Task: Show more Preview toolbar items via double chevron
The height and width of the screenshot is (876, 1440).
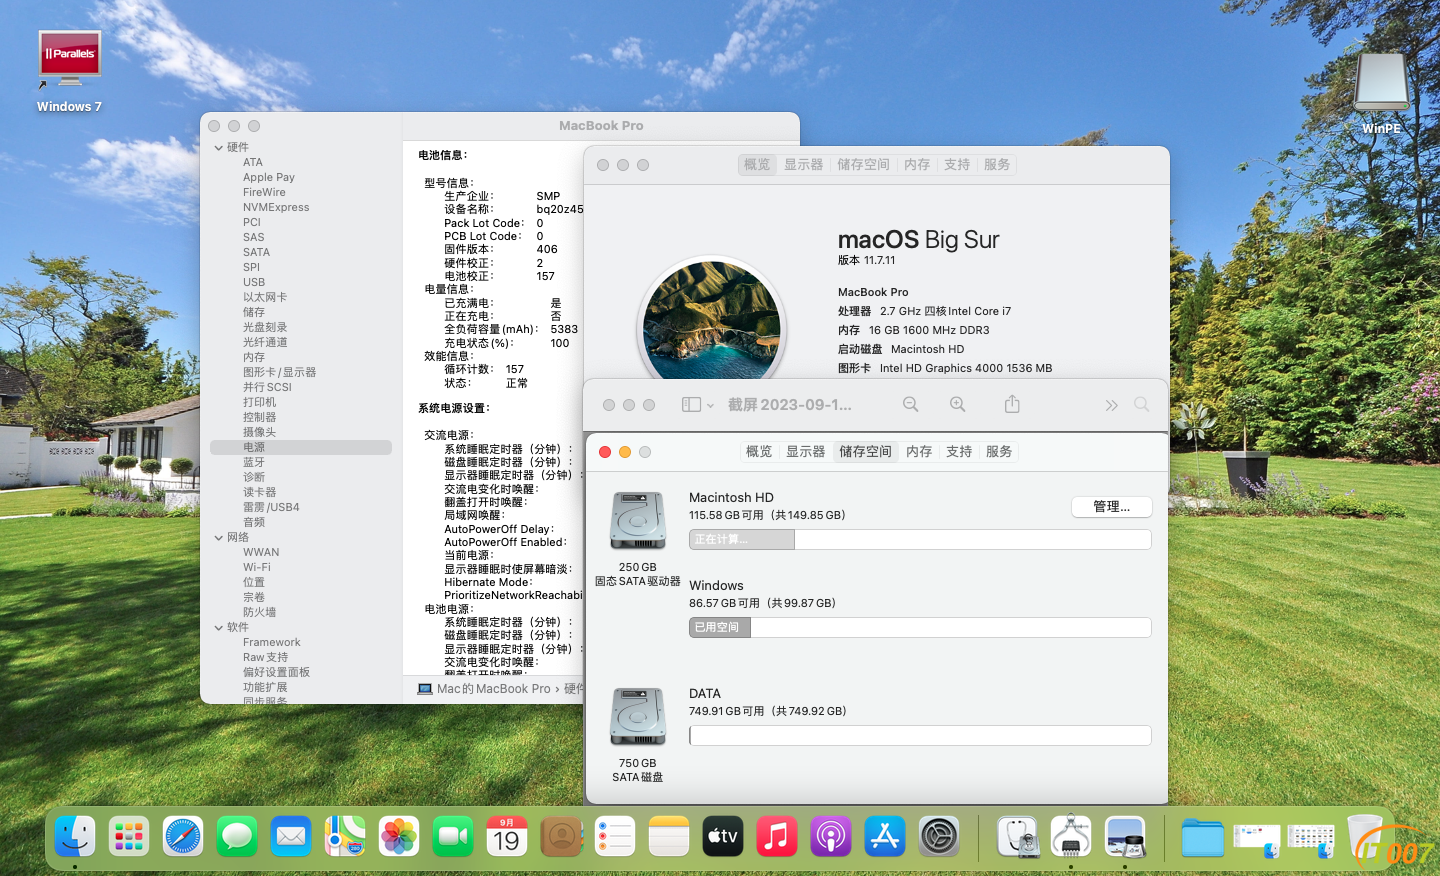Action: coord(1111,405)
